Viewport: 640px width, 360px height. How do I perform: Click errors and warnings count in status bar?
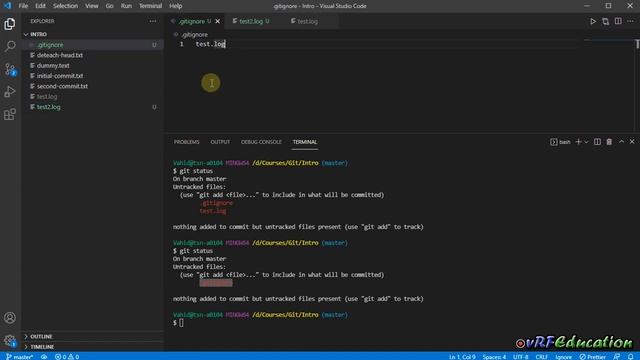[67, 357]
